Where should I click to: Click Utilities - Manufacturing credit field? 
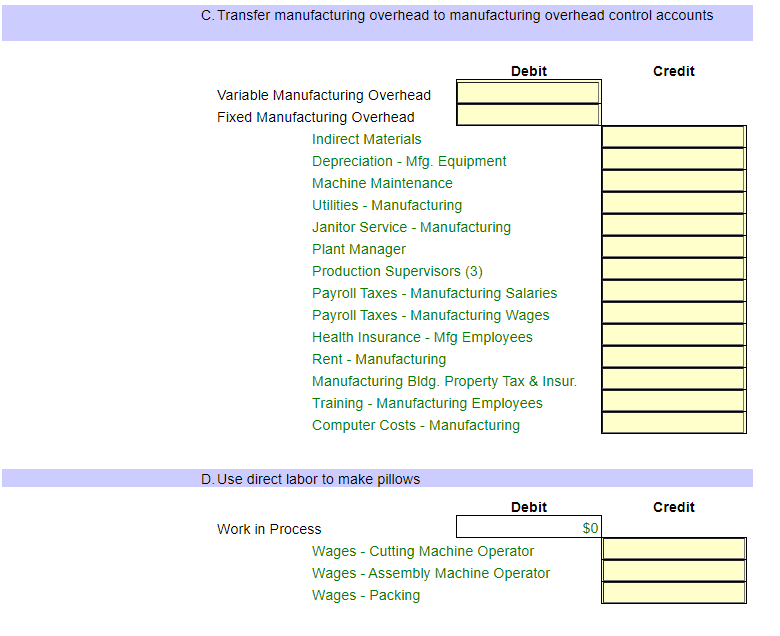674,203
